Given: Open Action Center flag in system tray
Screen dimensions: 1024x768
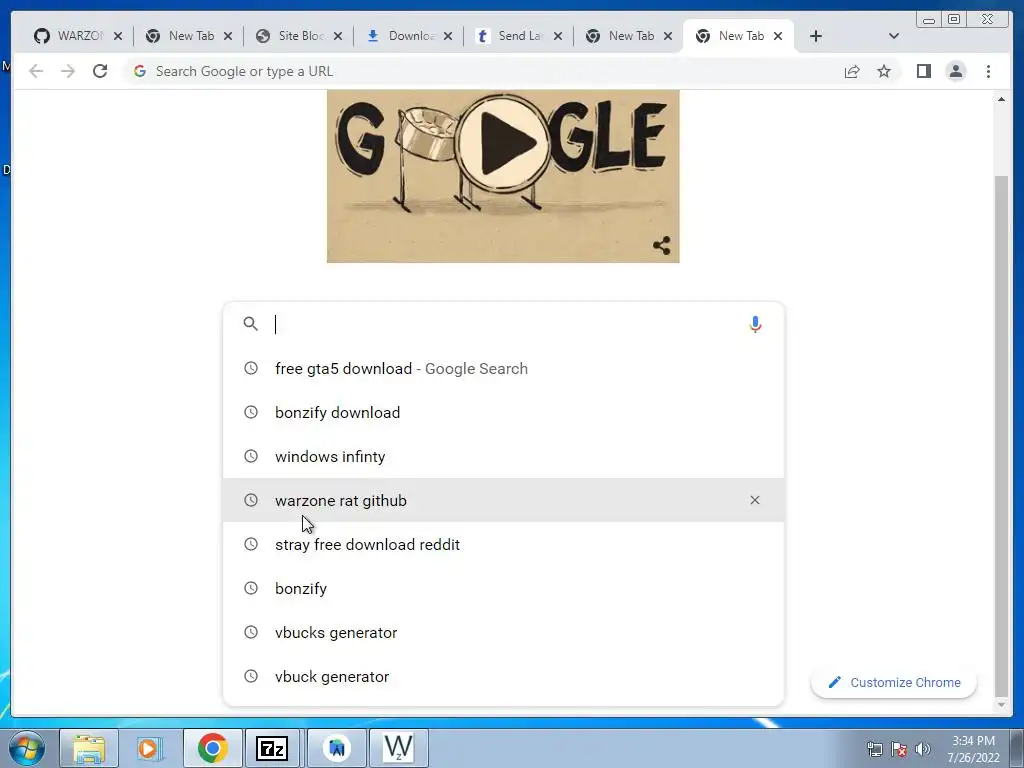Looking at the screenshot, I should [899, 749].
